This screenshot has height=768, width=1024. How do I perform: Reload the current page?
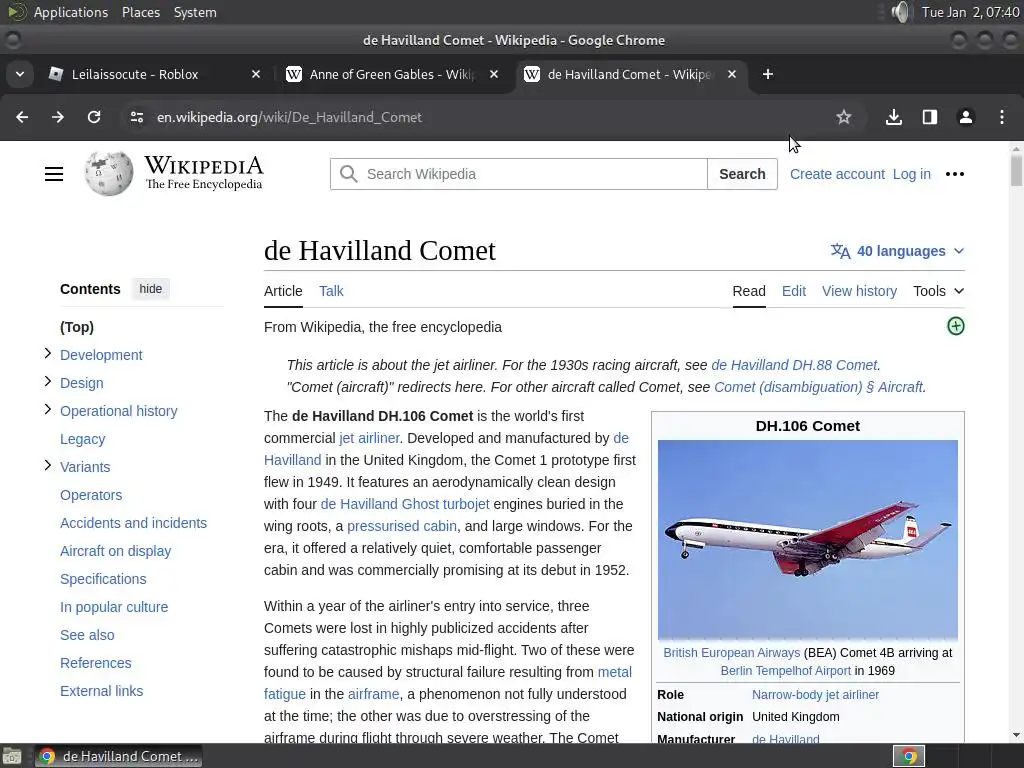94,117
